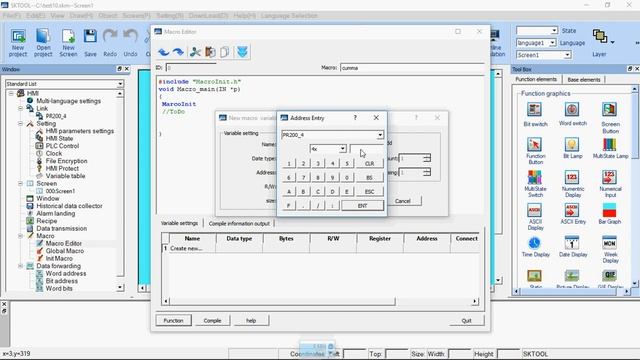640x360 pixels.
Task: Click the BS backspace key on keypad
Action: click(x=369, y=178)
